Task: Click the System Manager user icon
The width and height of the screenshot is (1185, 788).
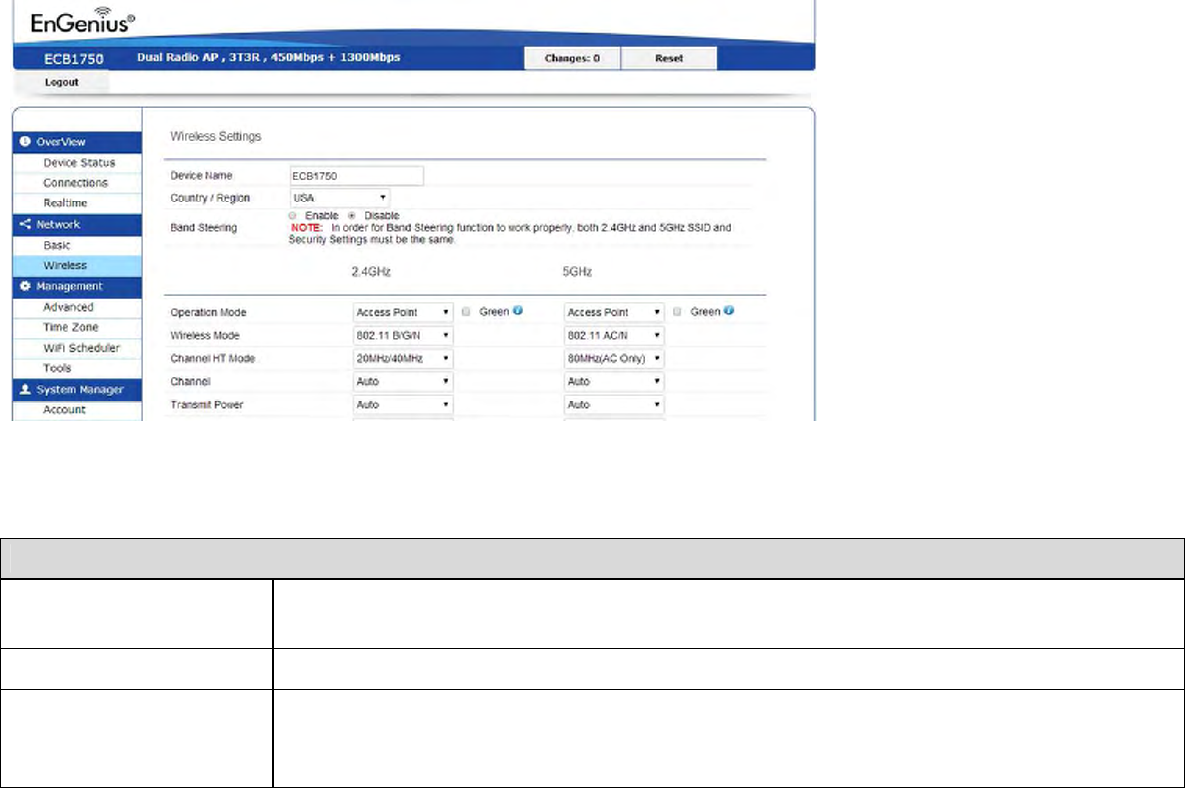Action: [x=25, y=389]
